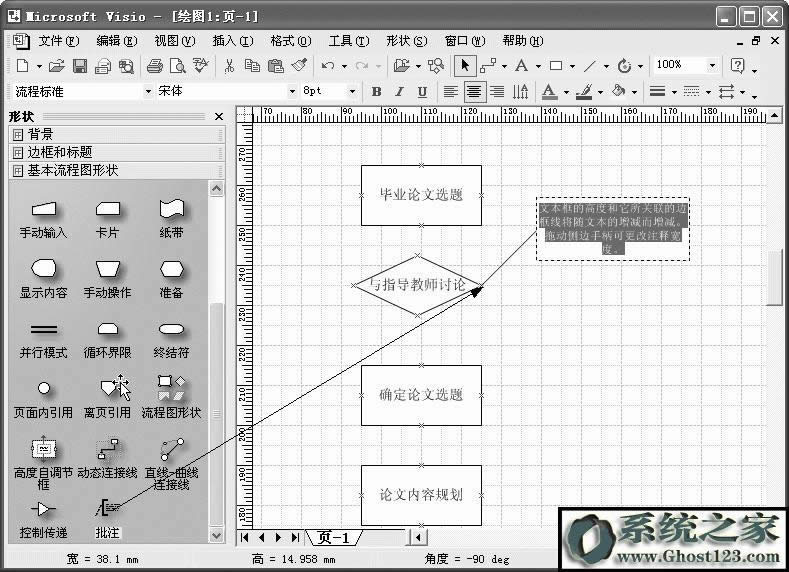Collapse the 基本流程图形状 stencil header
The width and height of the screenshot is (789, 572).
pyautogui.click(x=116, y=171)
